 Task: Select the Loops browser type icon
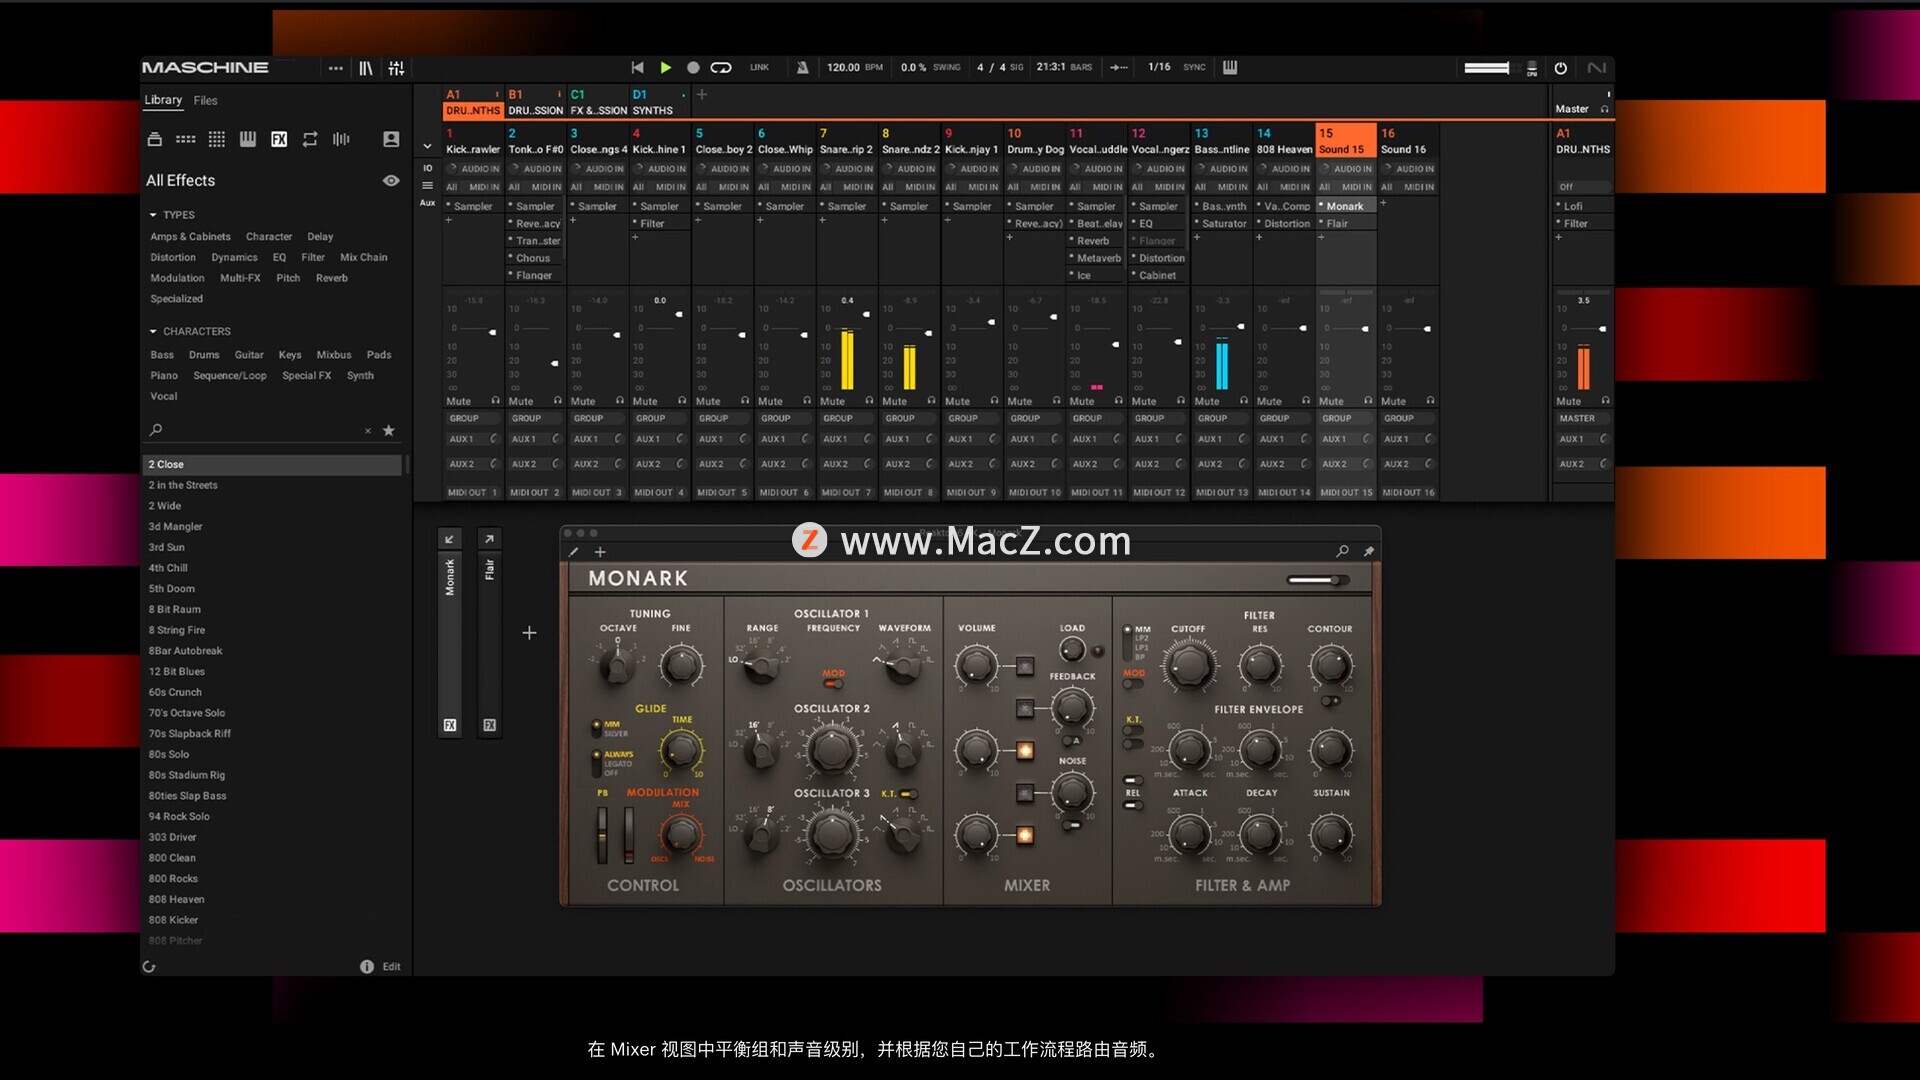tap(310, 139)
